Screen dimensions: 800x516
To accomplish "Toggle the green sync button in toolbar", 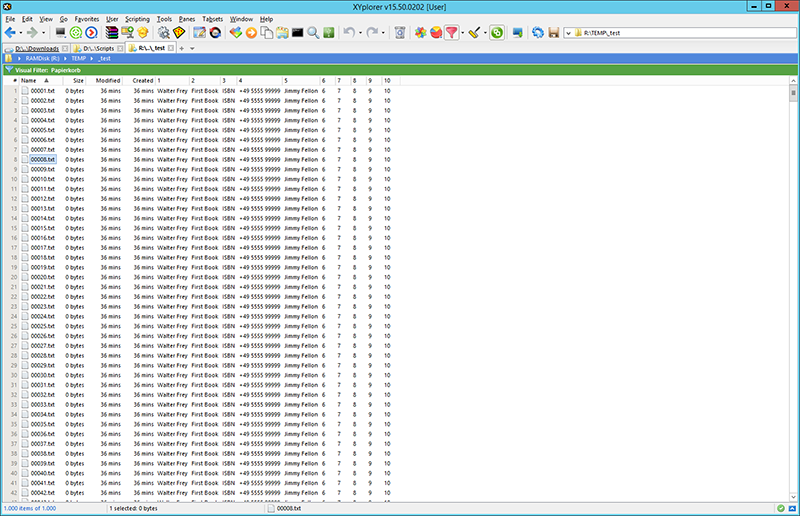I will pyautogui.click(x=498, y=33).
